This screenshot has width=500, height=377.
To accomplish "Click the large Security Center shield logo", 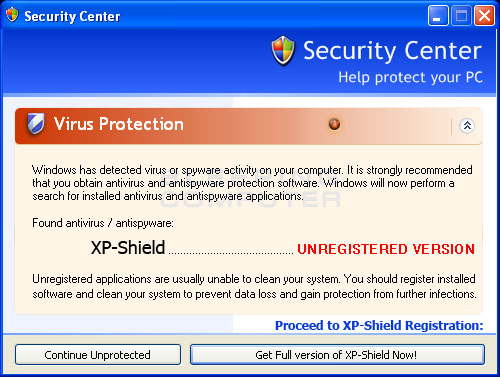I will 283,51.
